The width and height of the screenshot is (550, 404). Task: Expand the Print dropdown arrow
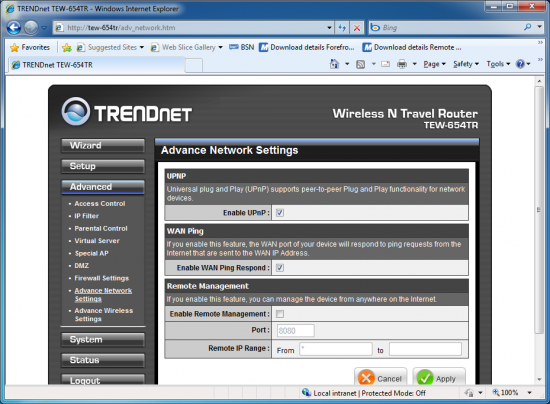pyautogui.click(x=414, y=64)
